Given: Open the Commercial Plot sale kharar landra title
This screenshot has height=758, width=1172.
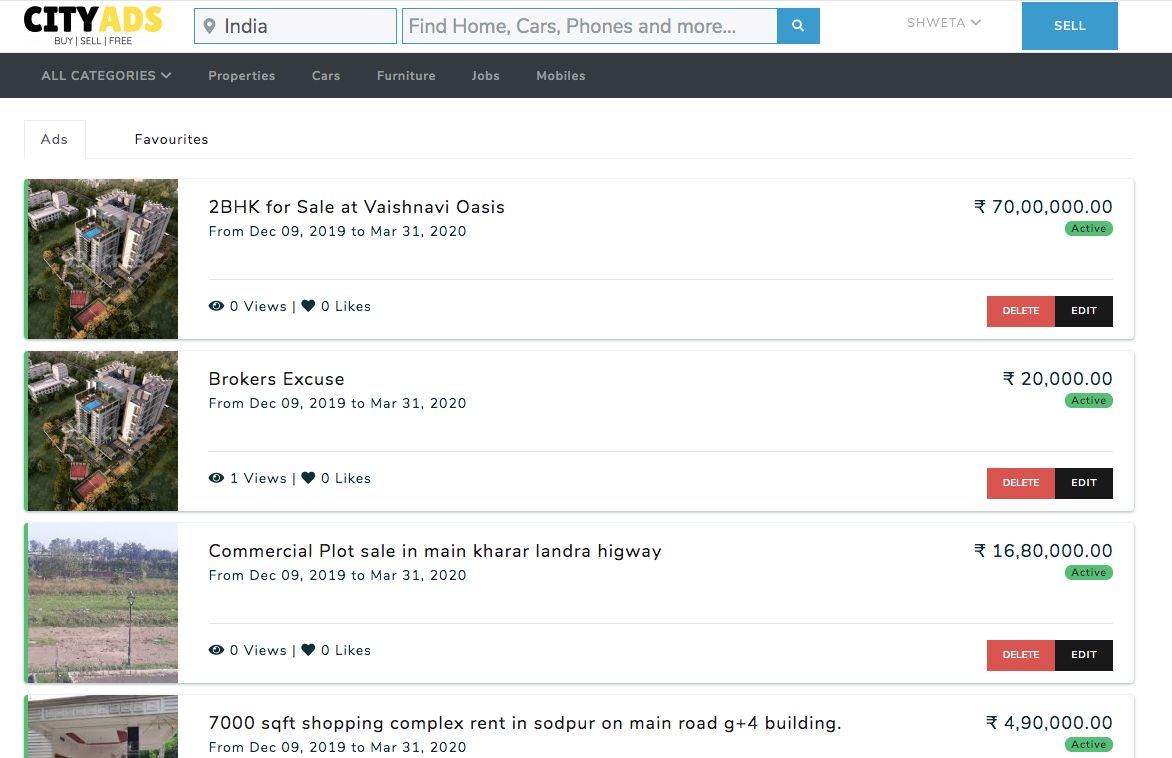Looking at the screenshot, I should tap(435, 551).
